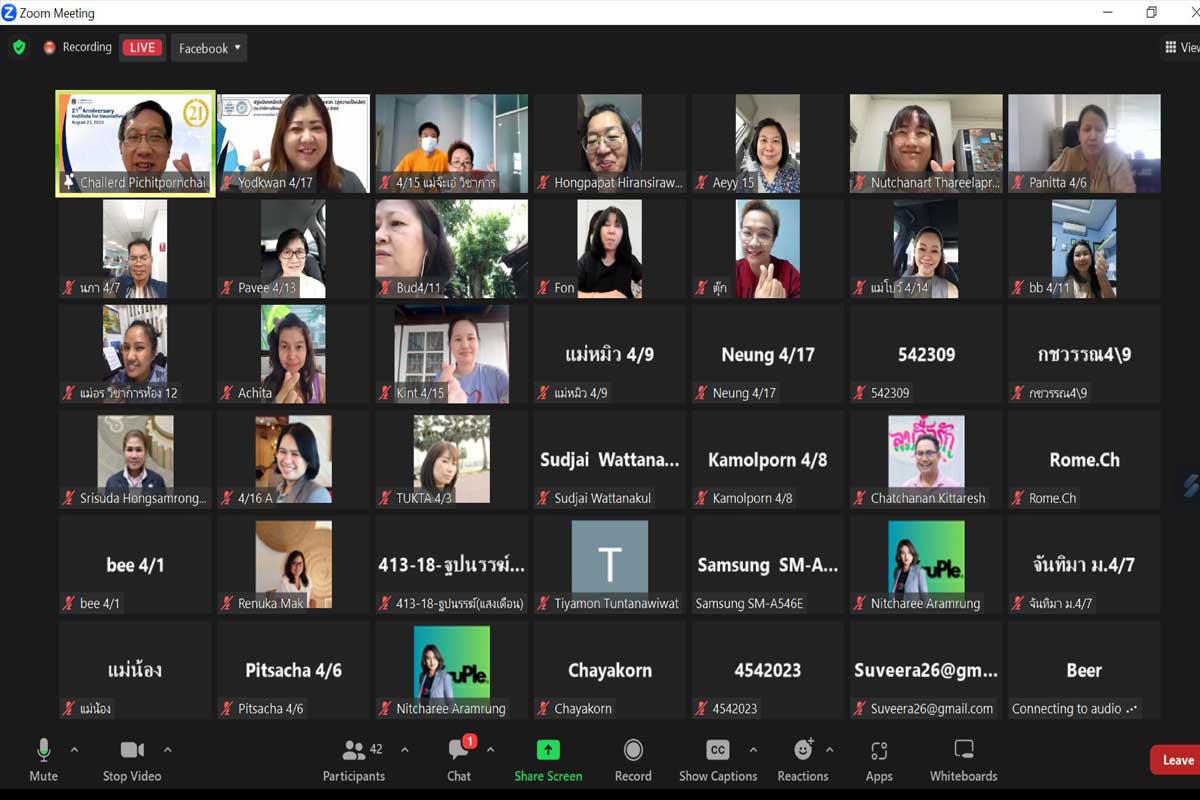This screenshot has height=800, width=1200.
Task: Expand the video options arrow beside Stop Video
Action: point(167,749)
